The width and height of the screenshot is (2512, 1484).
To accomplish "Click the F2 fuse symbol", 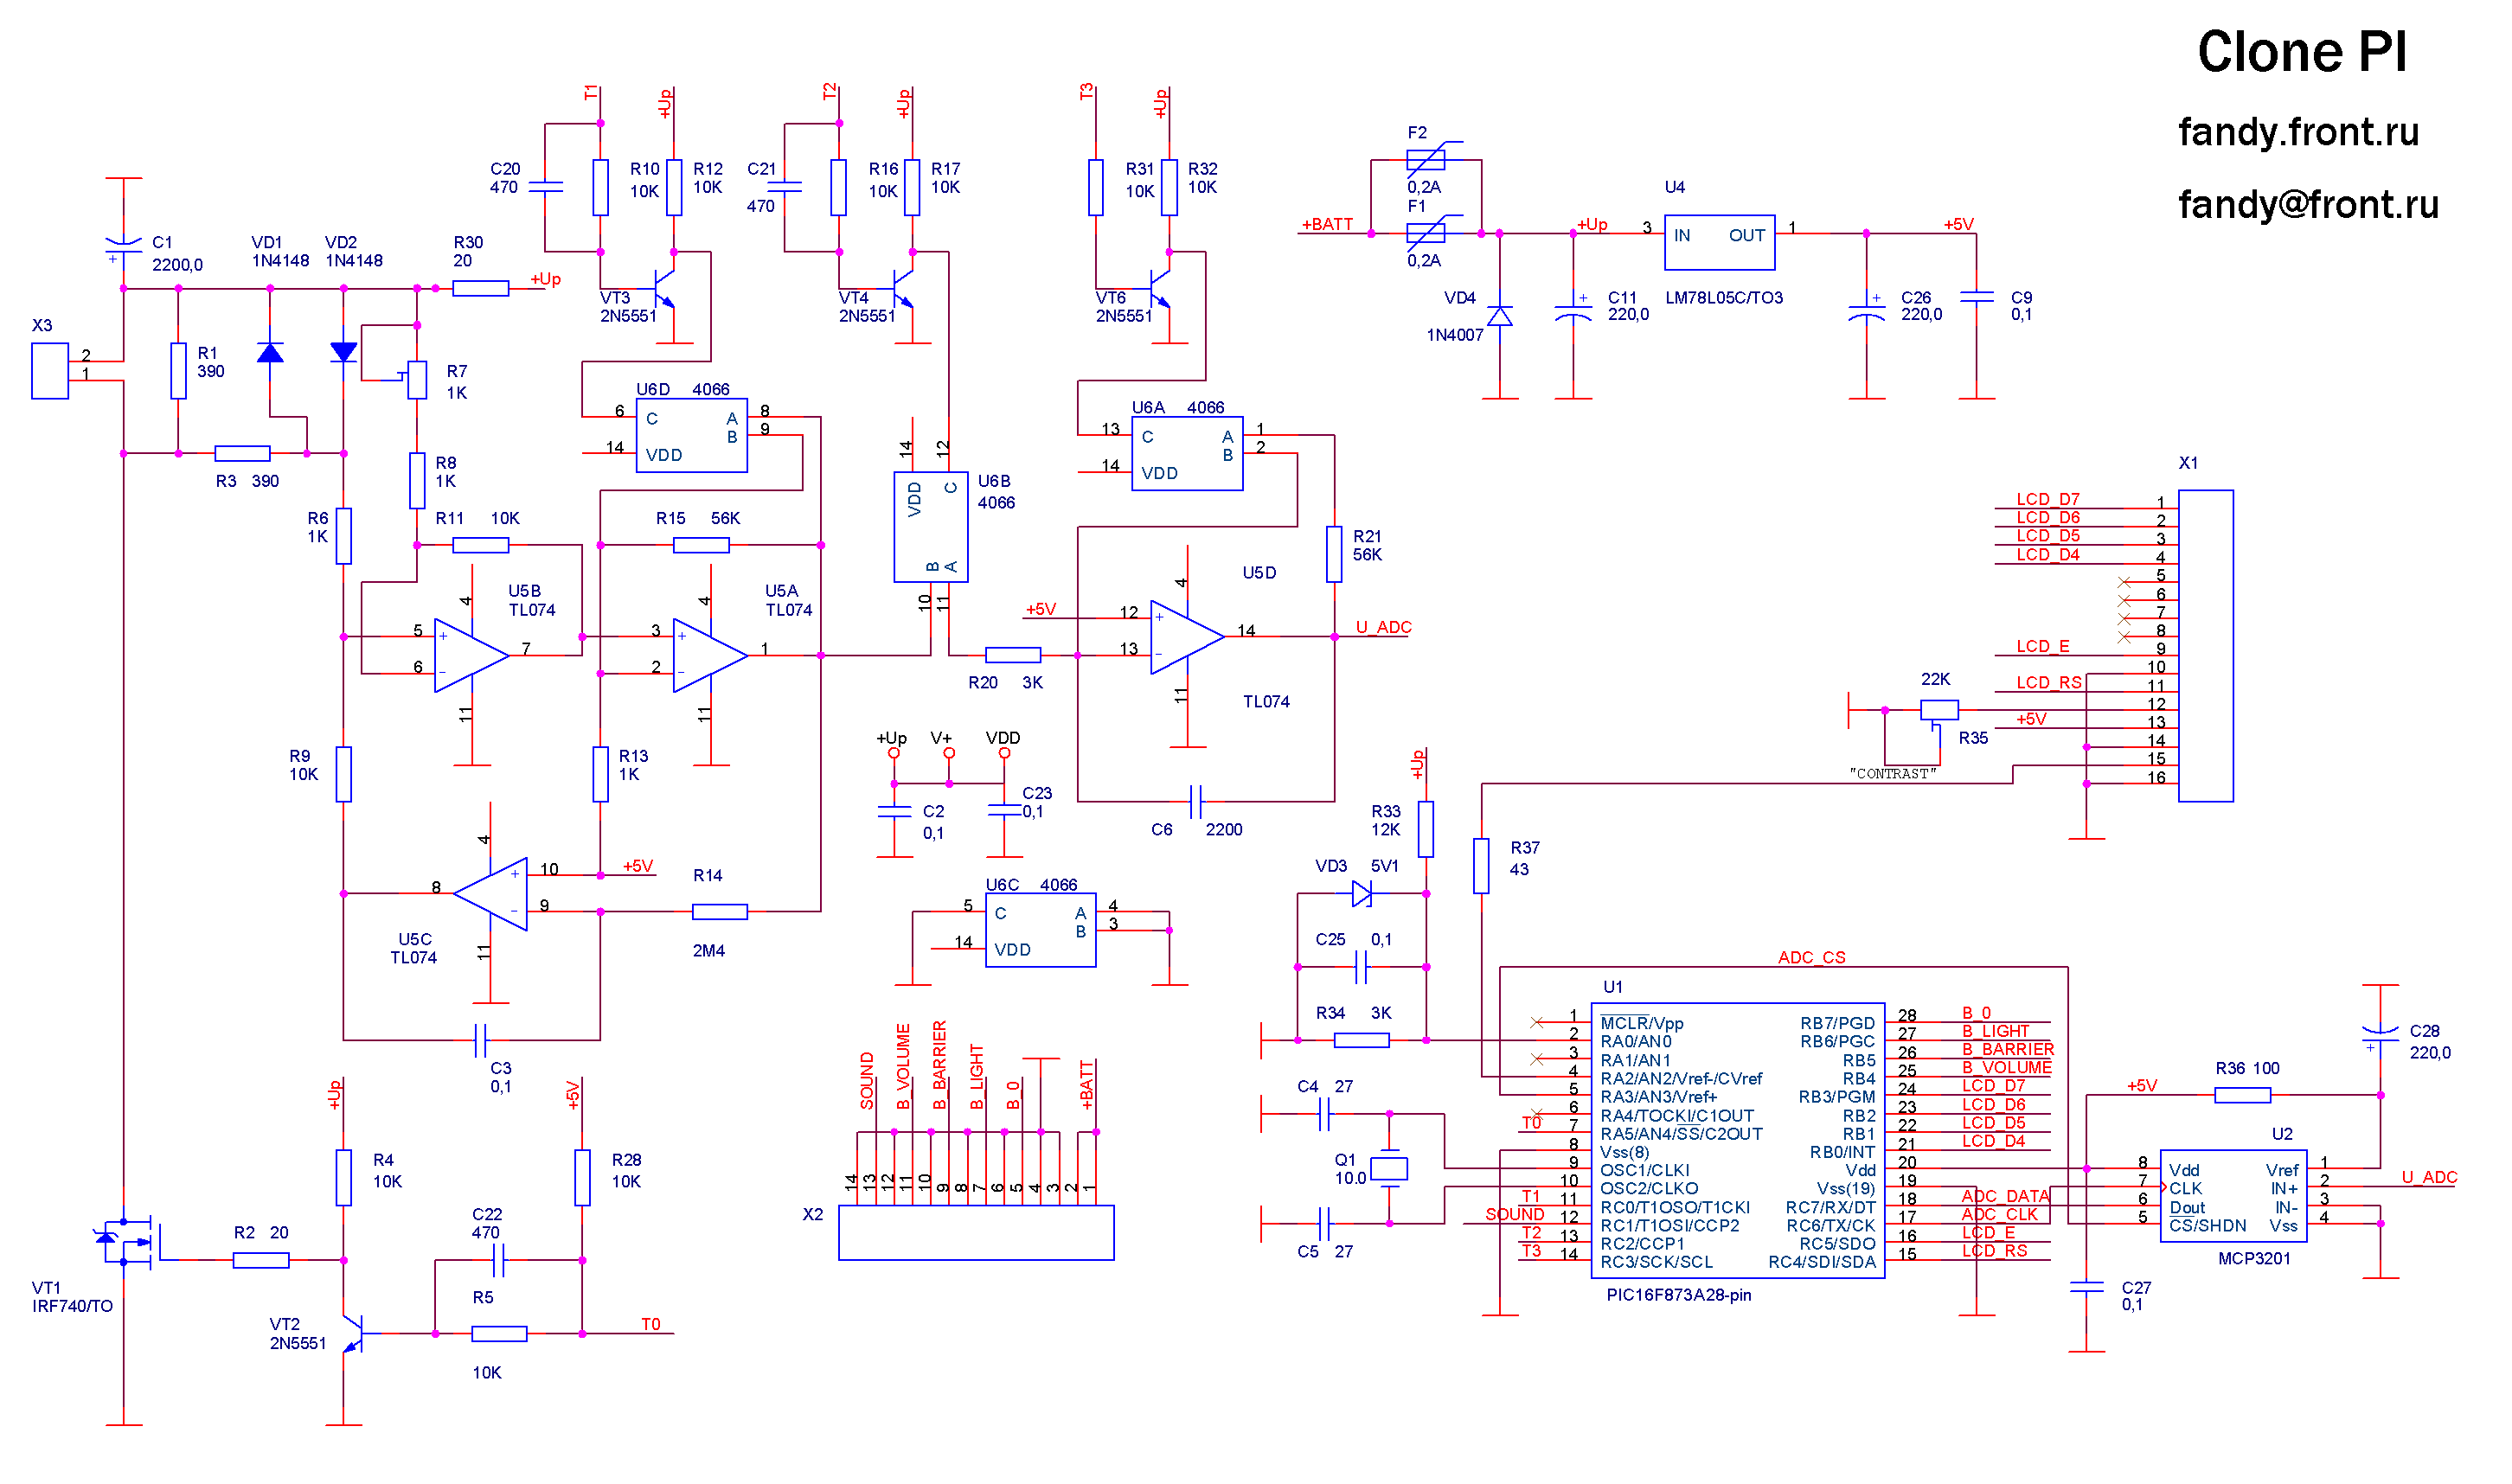I will 1425,159.
